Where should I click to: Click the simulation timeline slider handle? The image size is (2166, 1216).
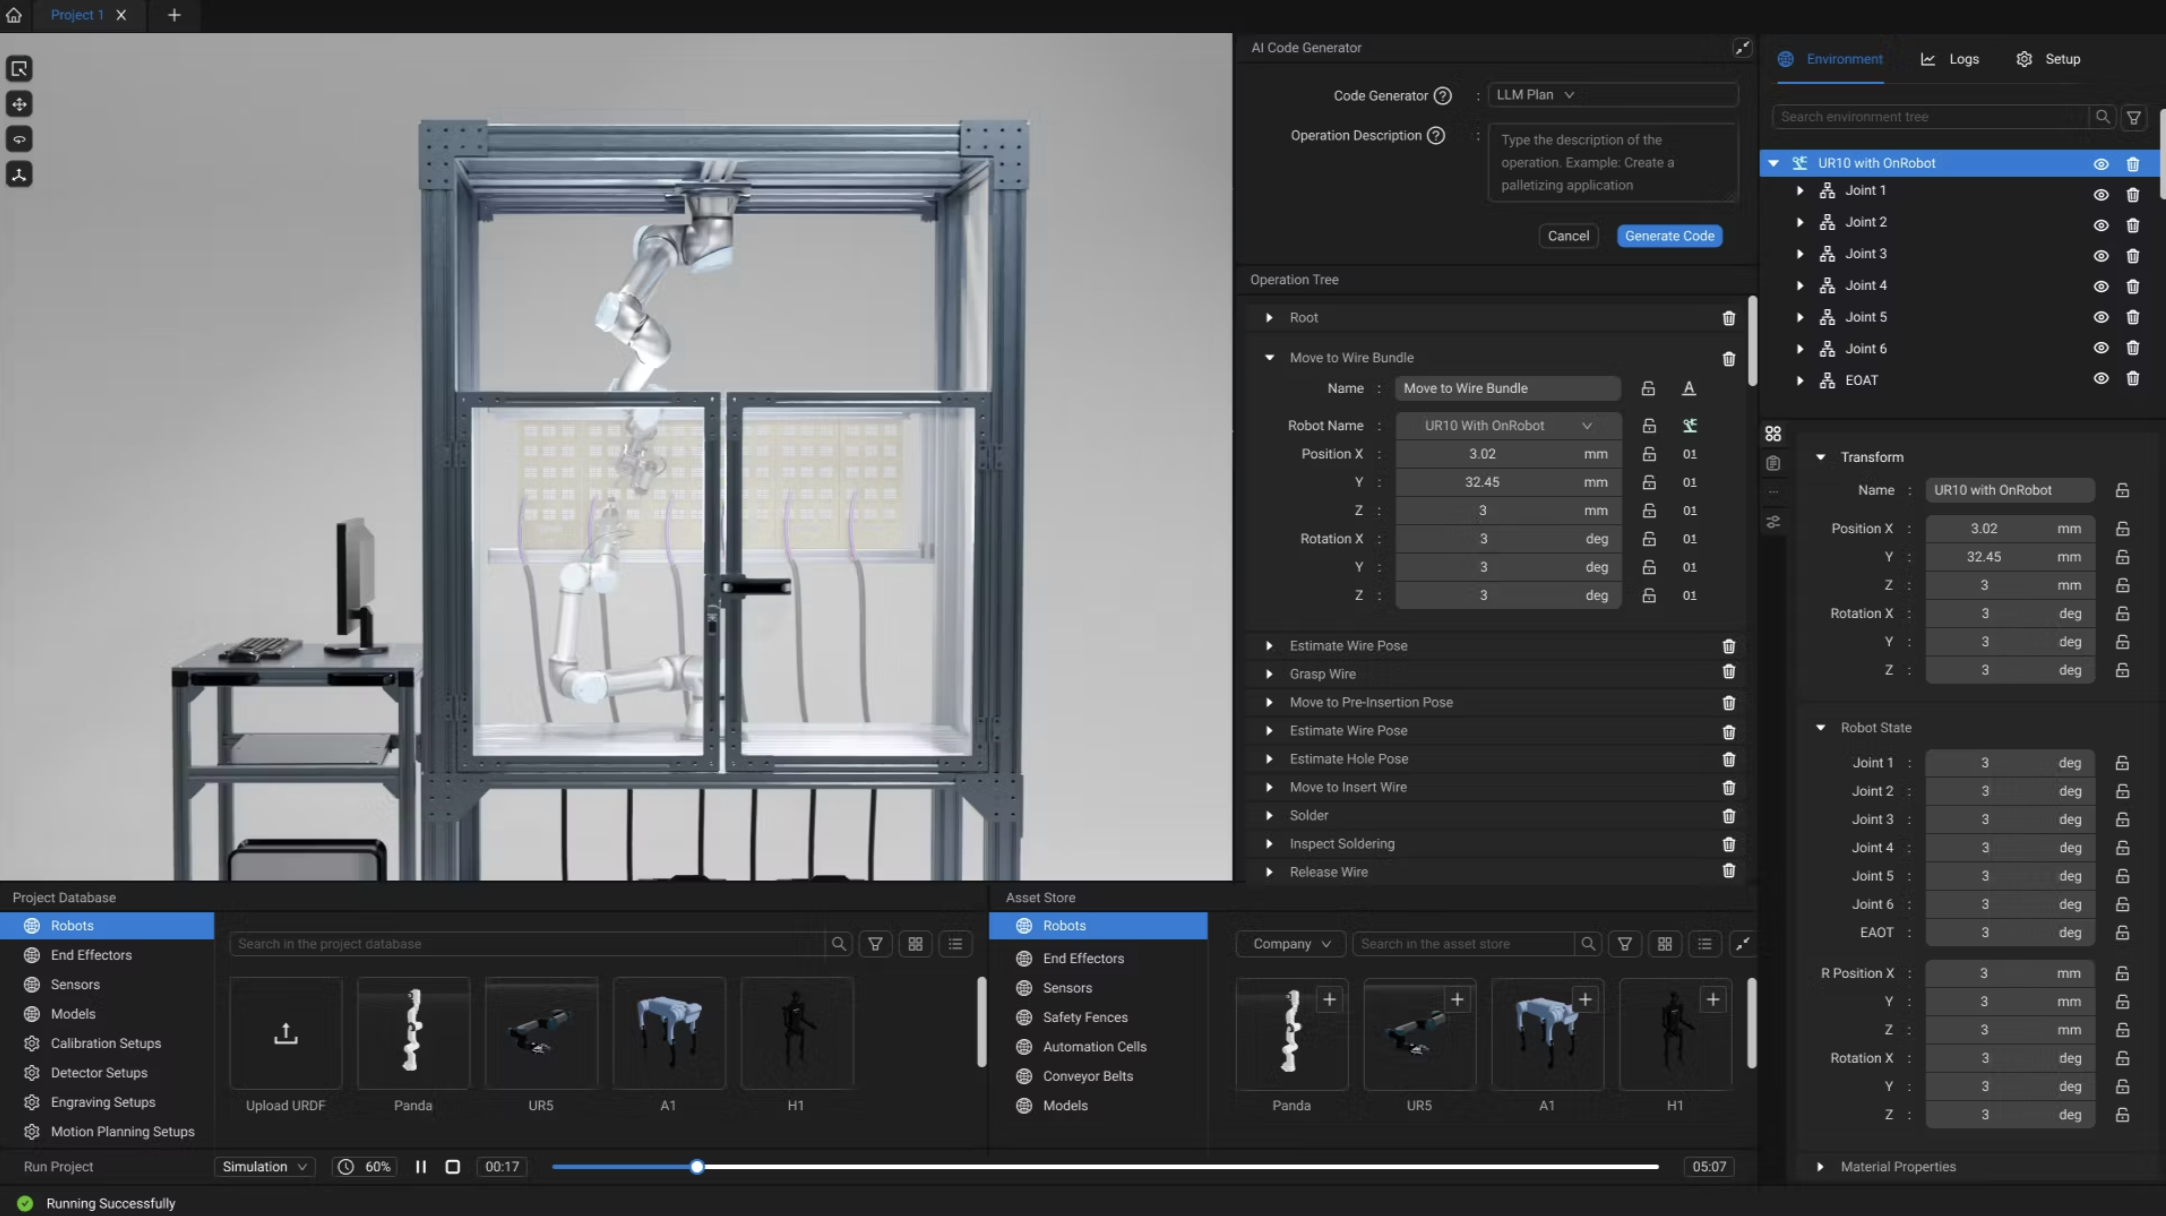coord(697,1167)
